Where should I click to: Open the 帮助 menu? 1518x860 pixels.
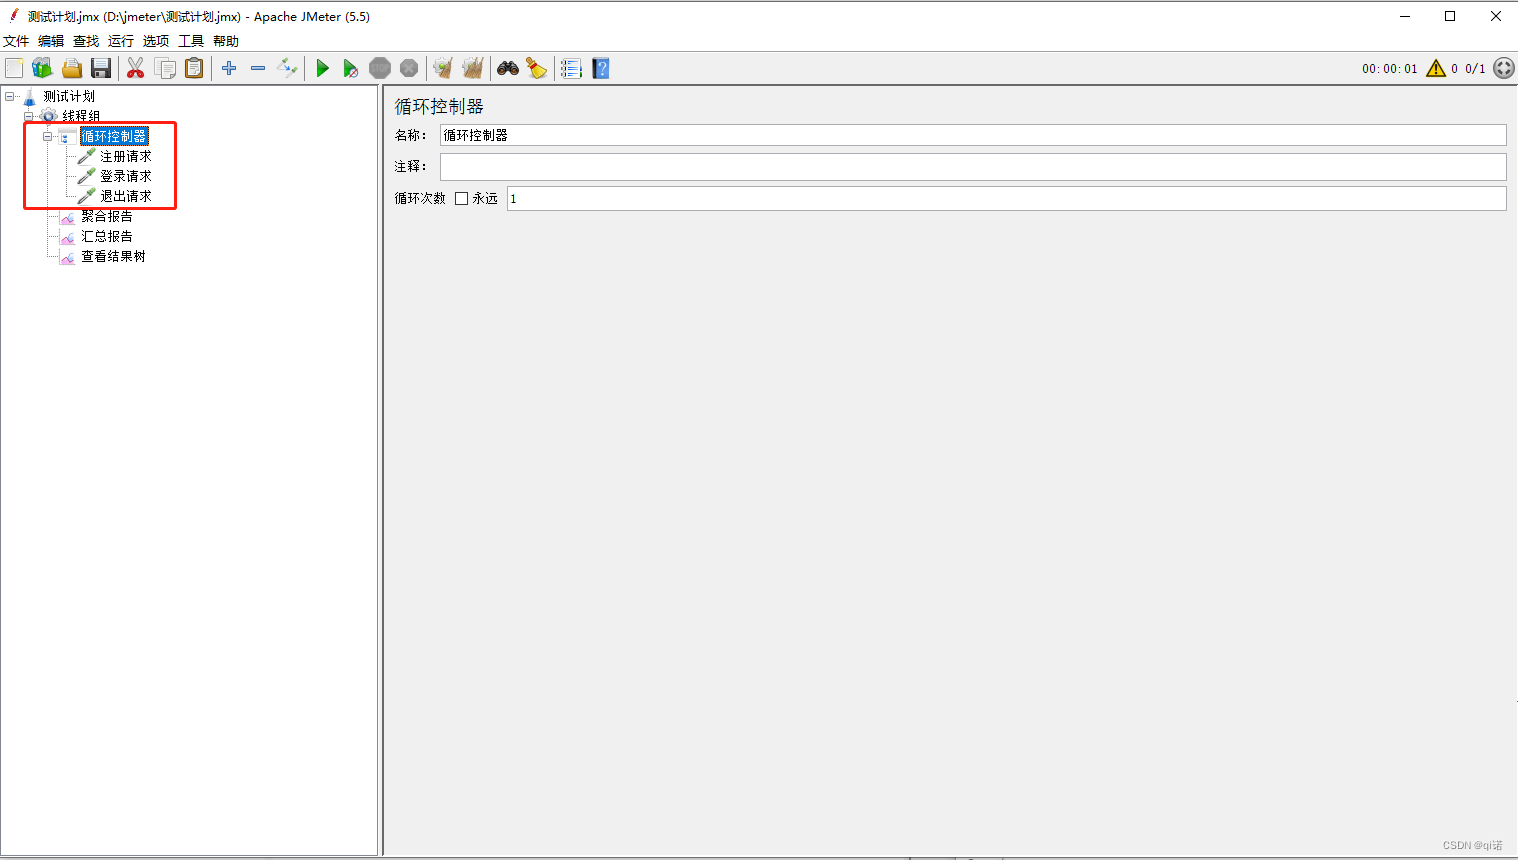(x=226, y=41)
